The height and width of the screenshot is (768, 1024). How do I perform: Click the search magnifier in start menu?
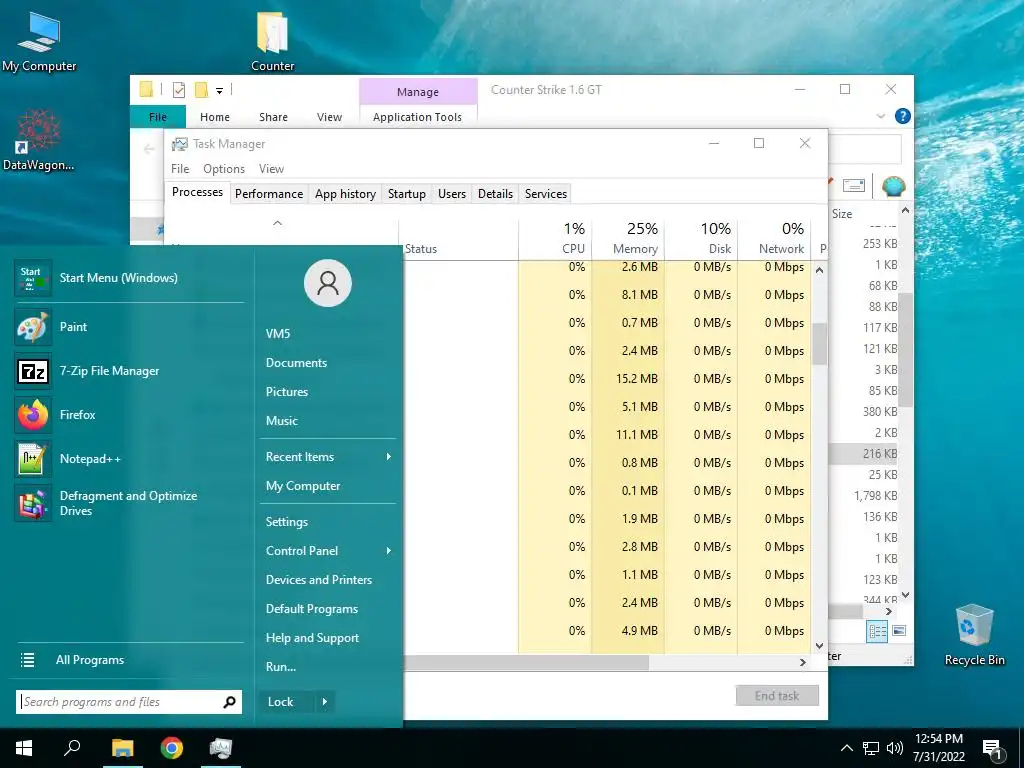pyautogui.click(x=229, y=702)
